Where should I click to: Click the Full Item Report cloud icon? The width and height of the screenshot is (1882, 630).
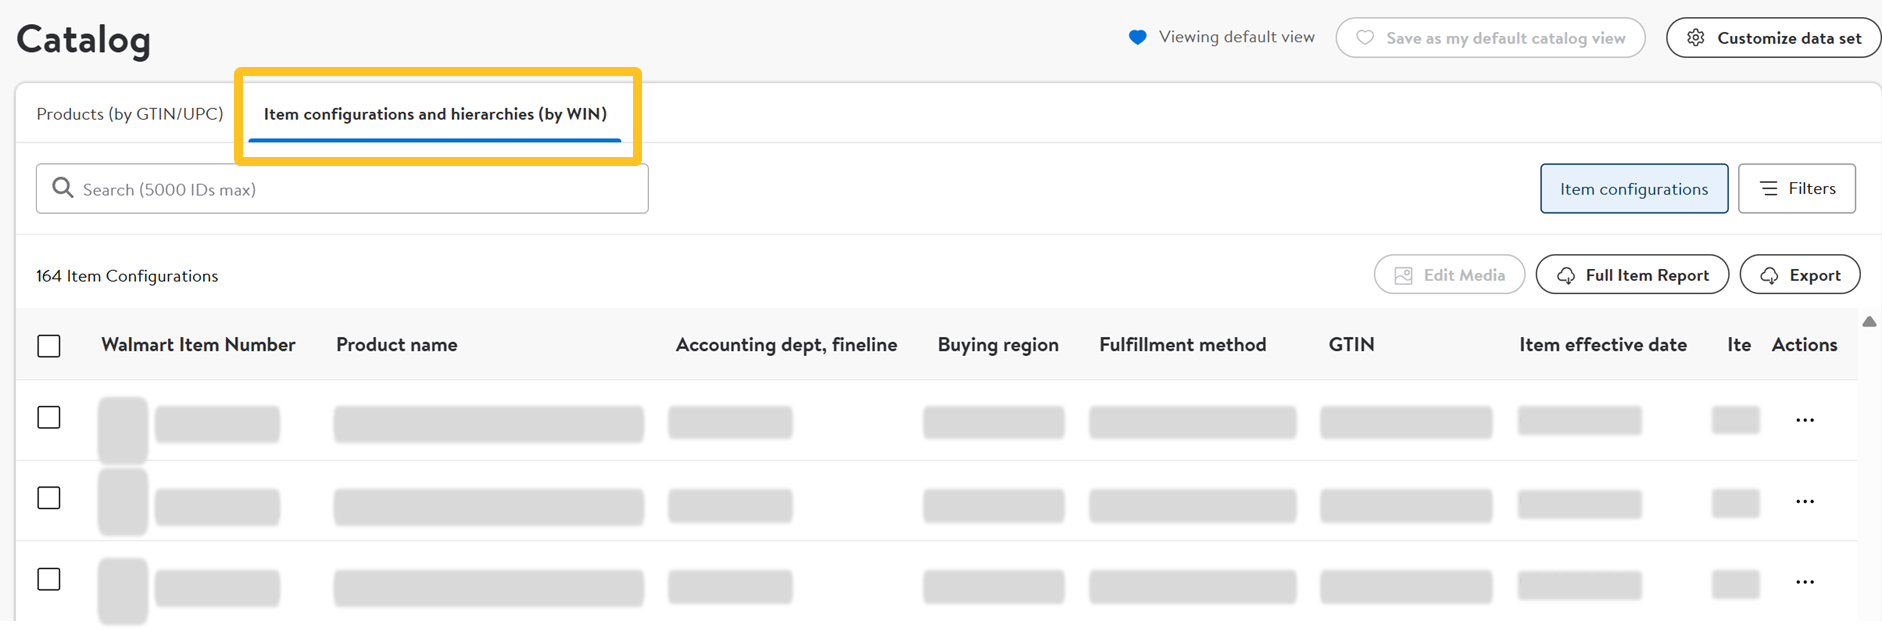[1566, 276]
